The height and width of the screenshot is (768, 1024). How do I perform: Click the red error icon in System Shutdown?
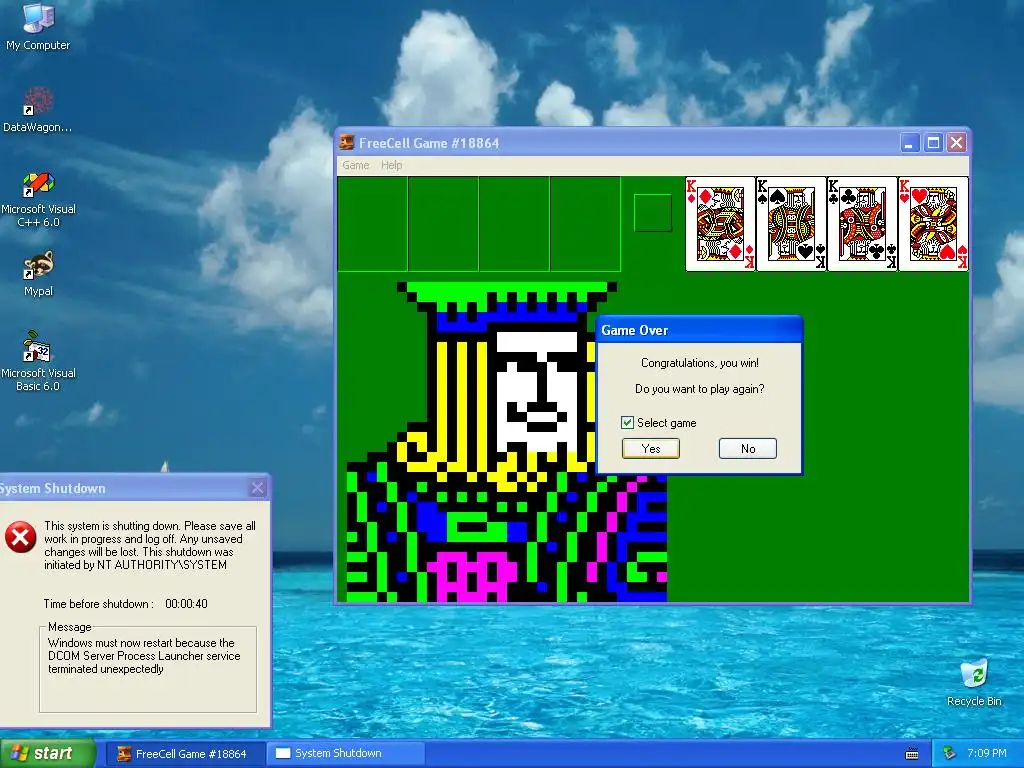click(x=21, y=537)
